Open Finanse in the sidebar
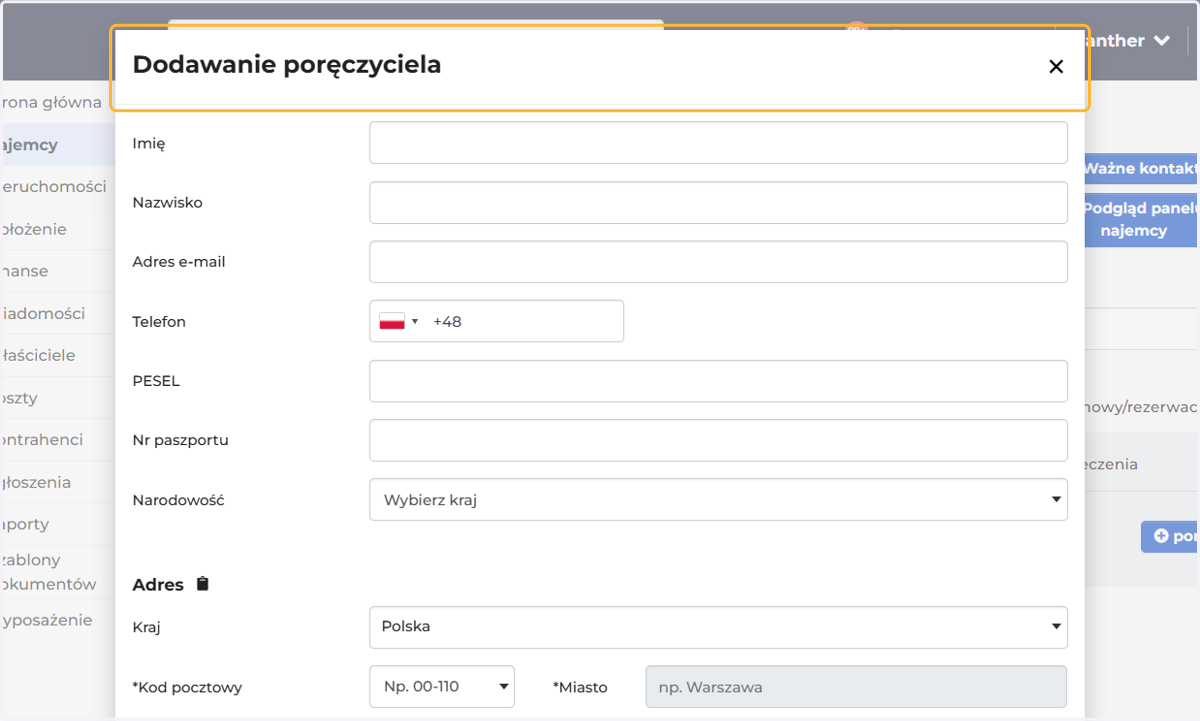This screenshot has height=721, width=1200. click(x=25, y=271)
